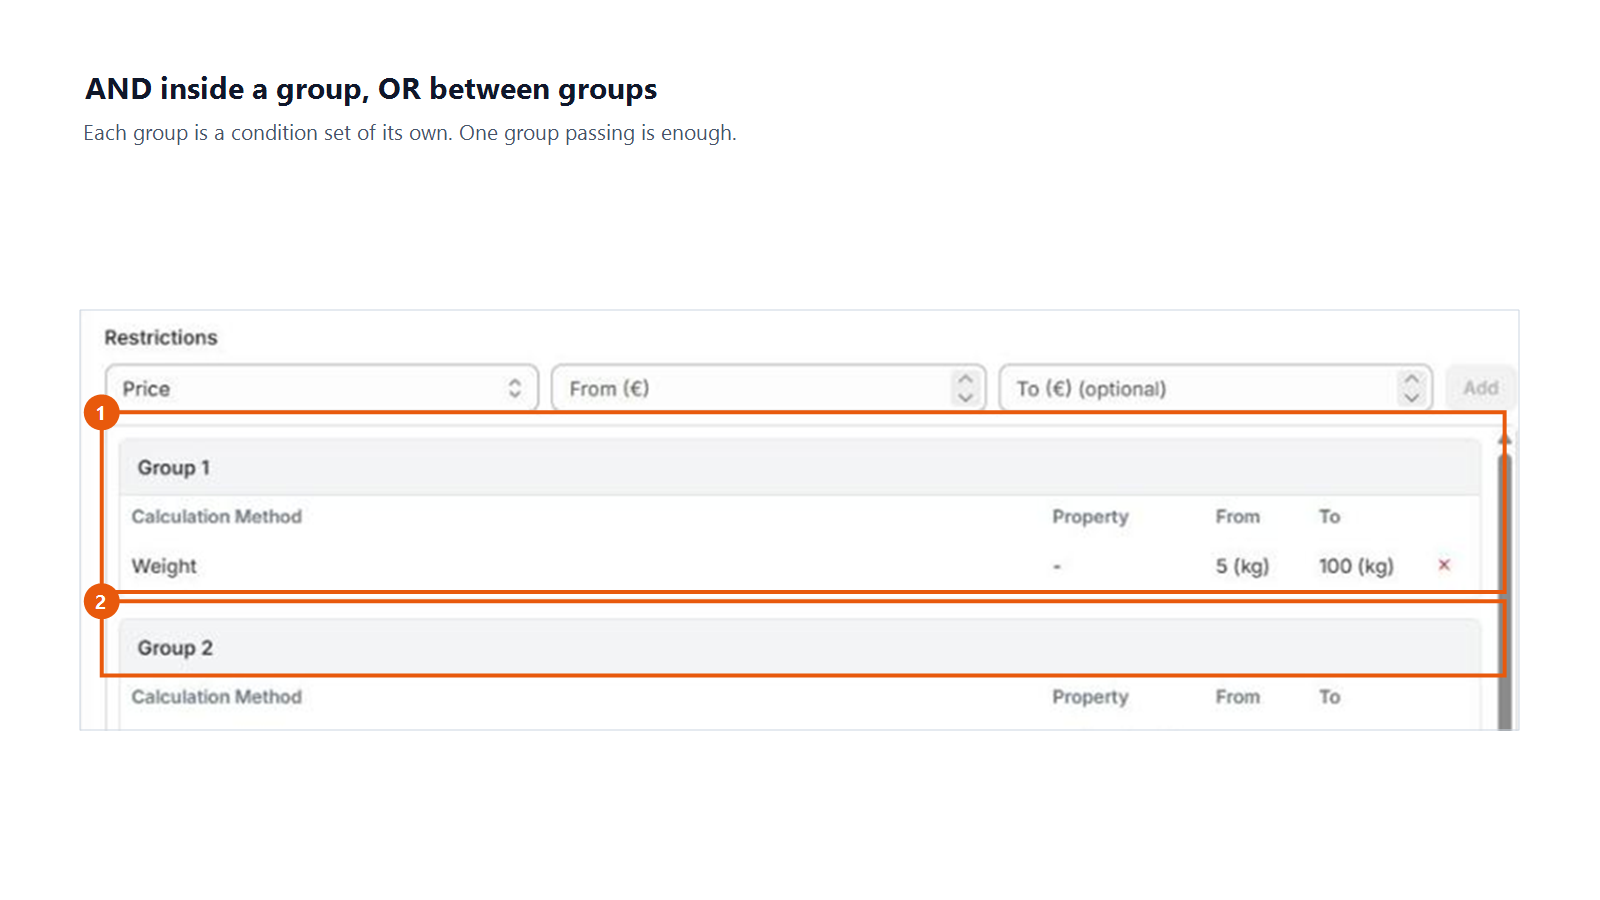Increase the From (€) value with up arrow

pyautogui.click(x=966, y=379)
